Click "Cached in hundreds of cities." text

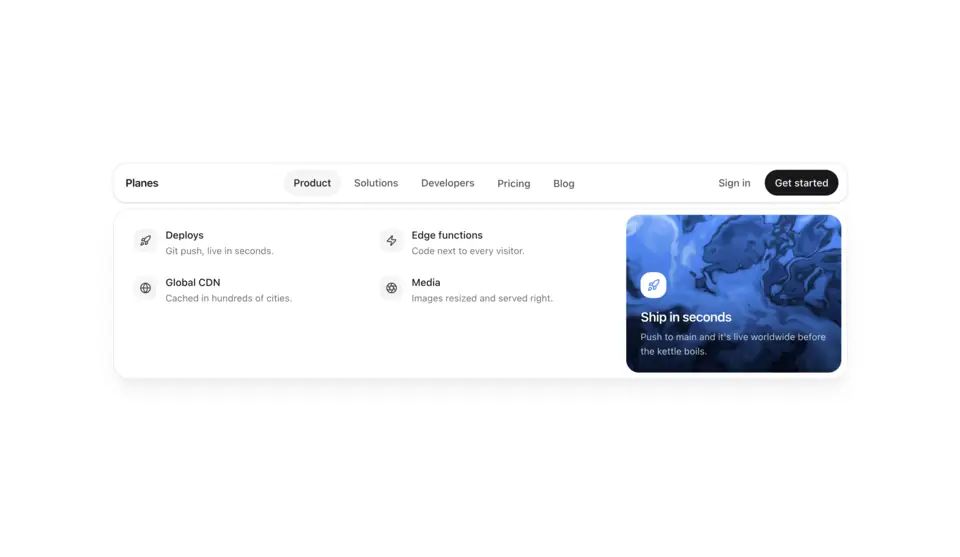coord(228,298)
